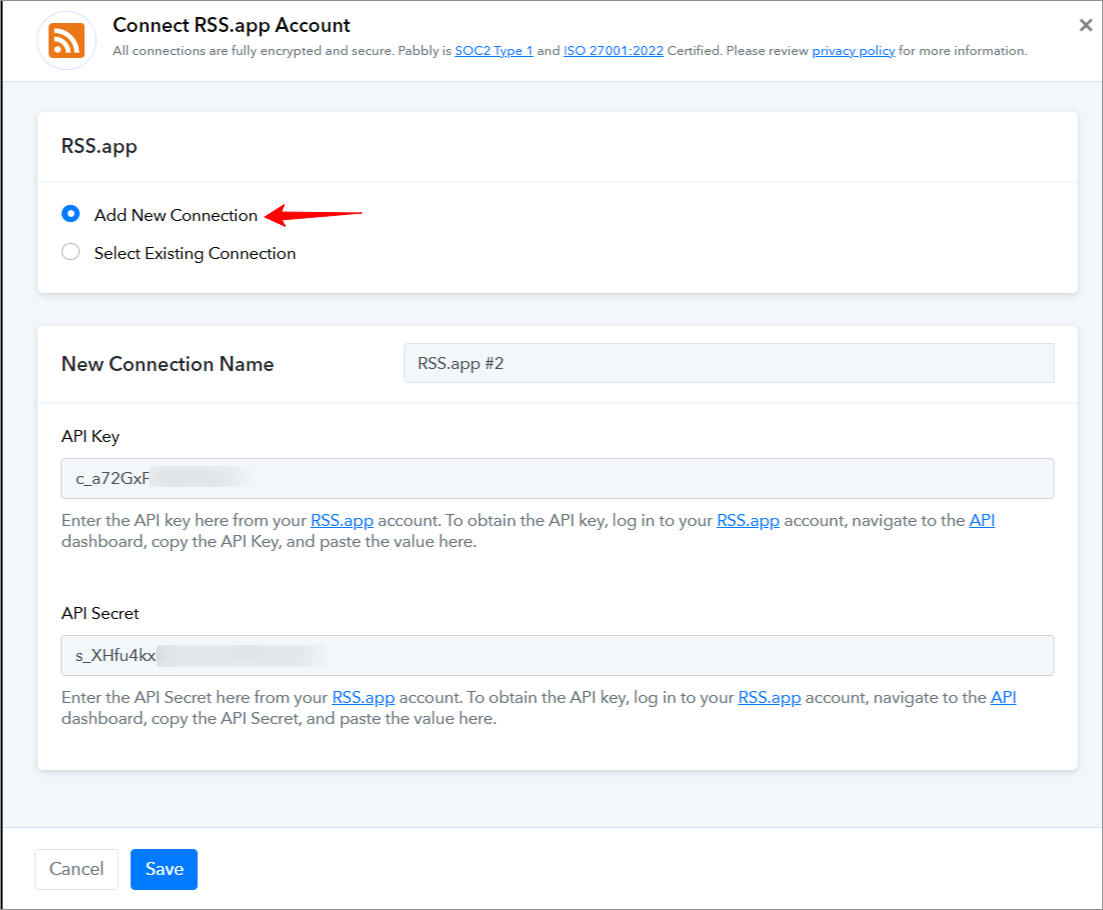Click the orange RSS.app logo icon
Screen dimensions: 1103x910
67,40
